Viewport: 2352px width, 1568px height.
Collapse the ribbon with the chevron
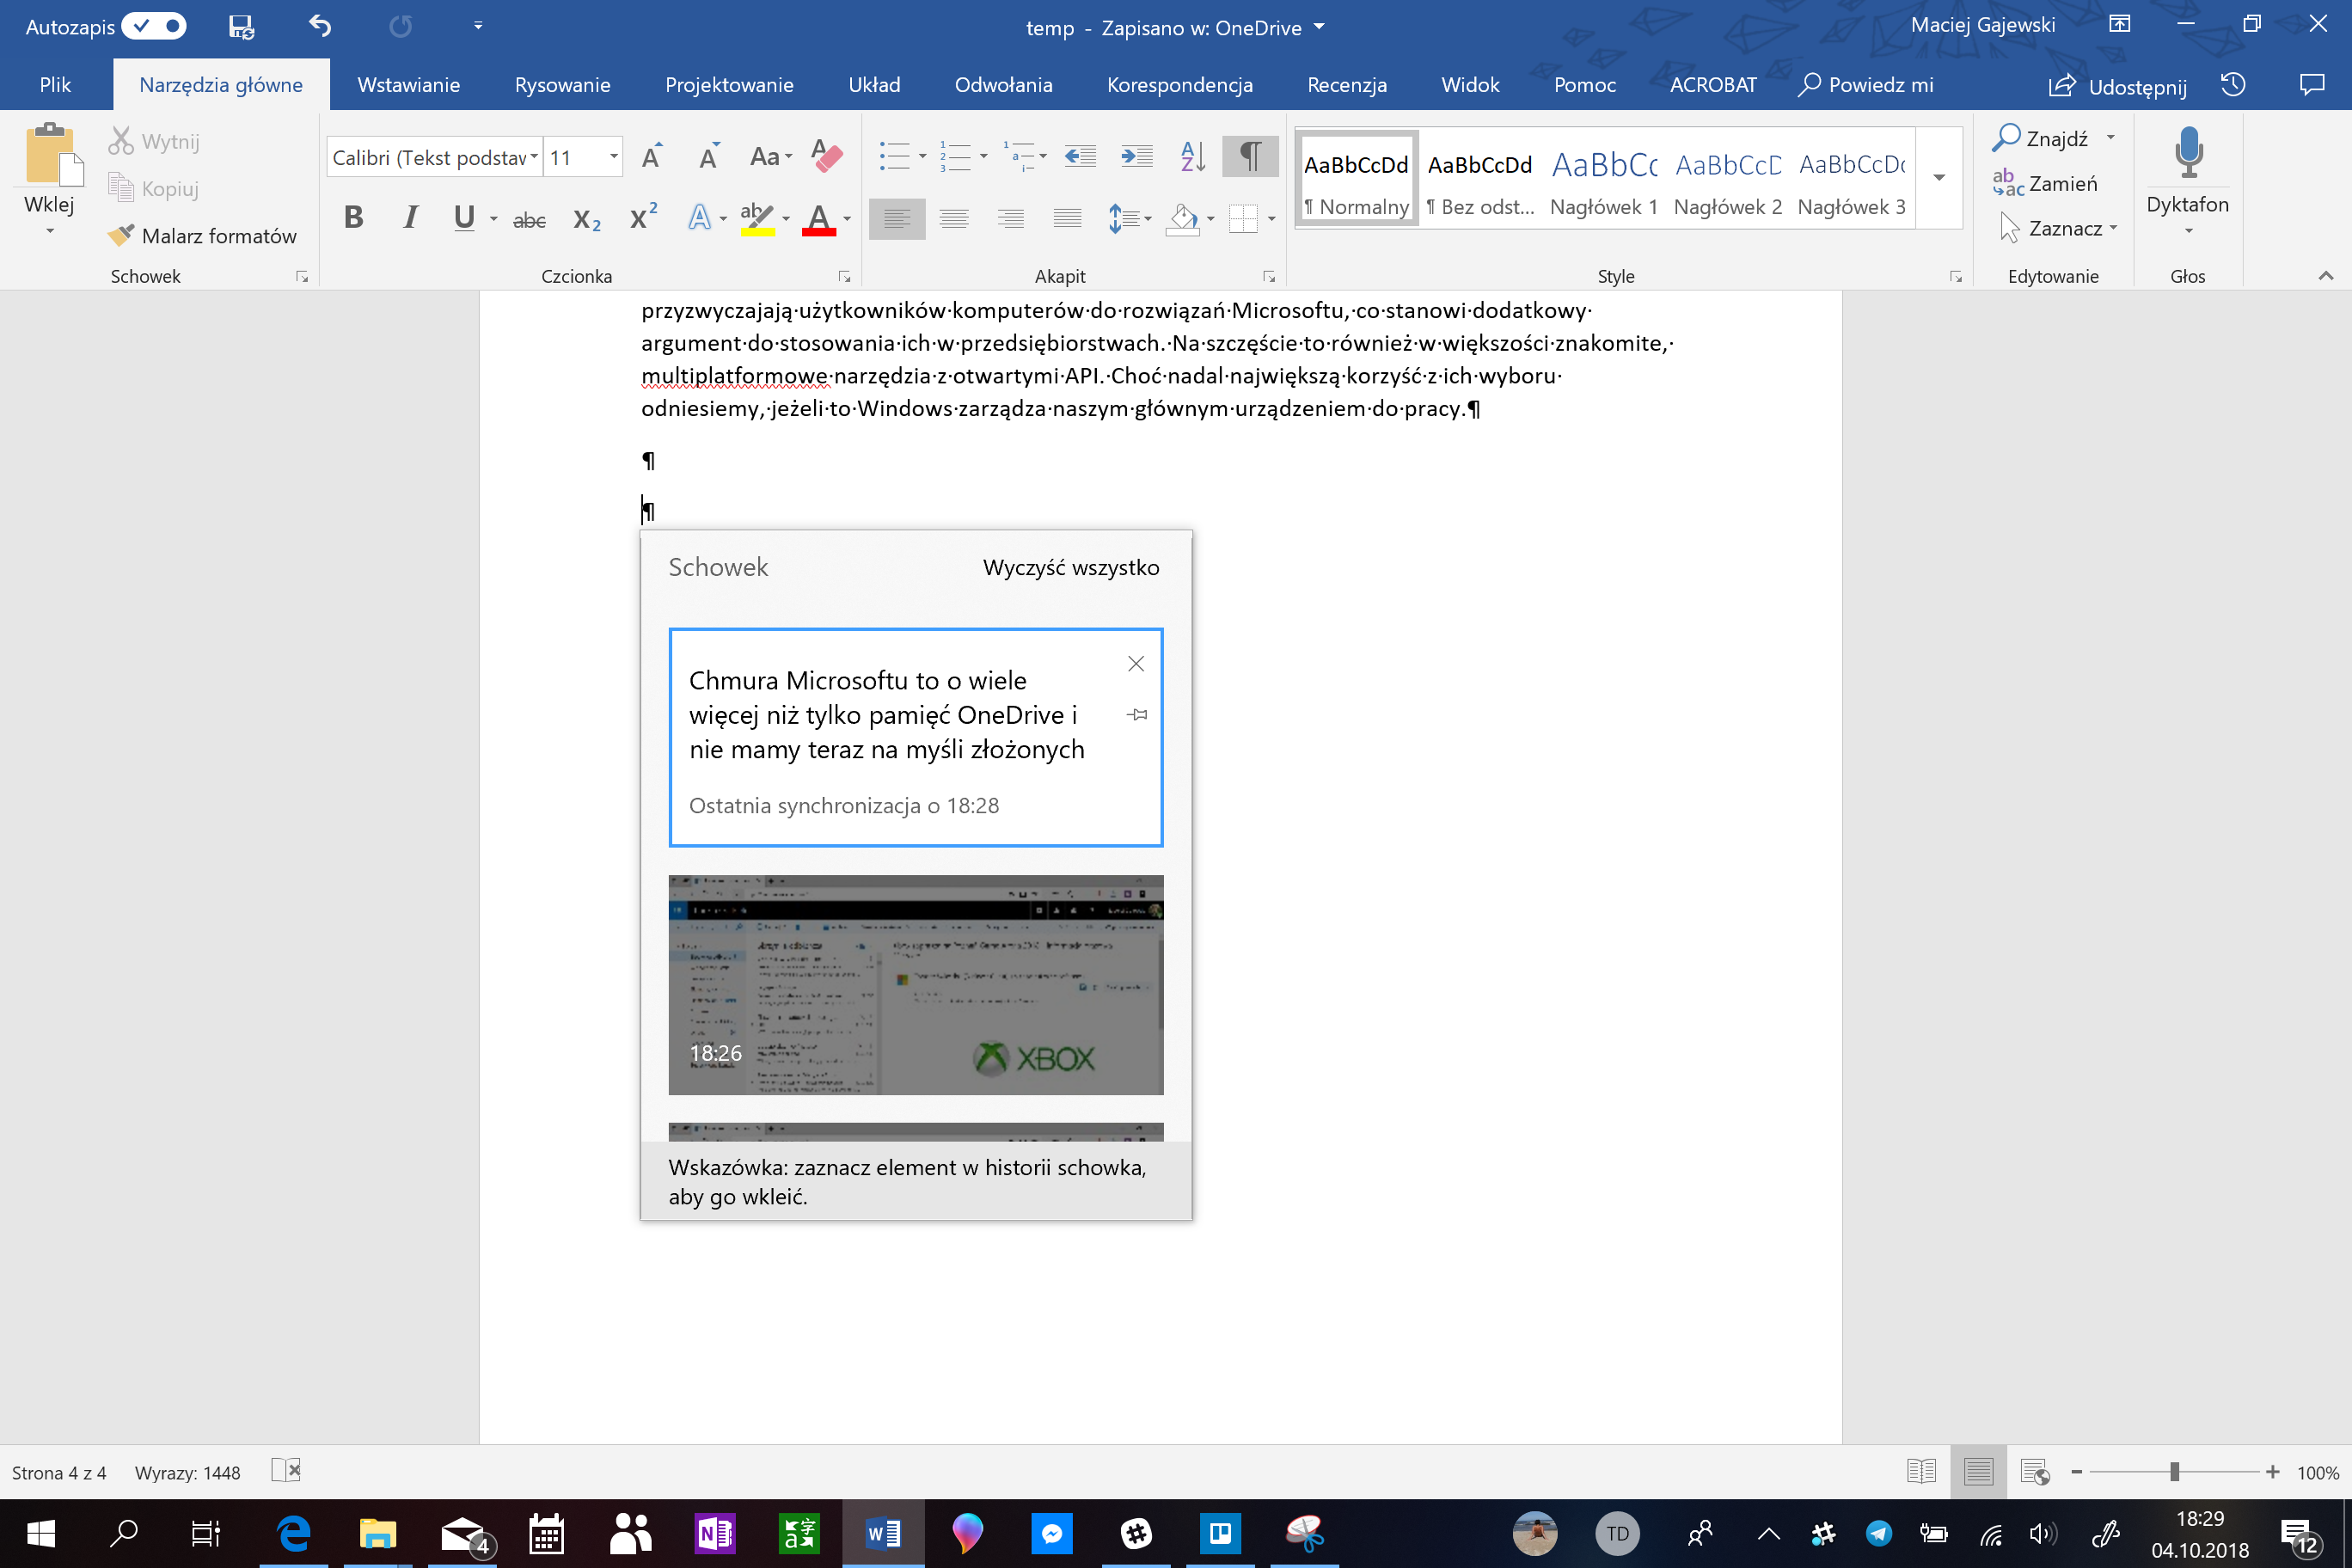click(2325, 276)
